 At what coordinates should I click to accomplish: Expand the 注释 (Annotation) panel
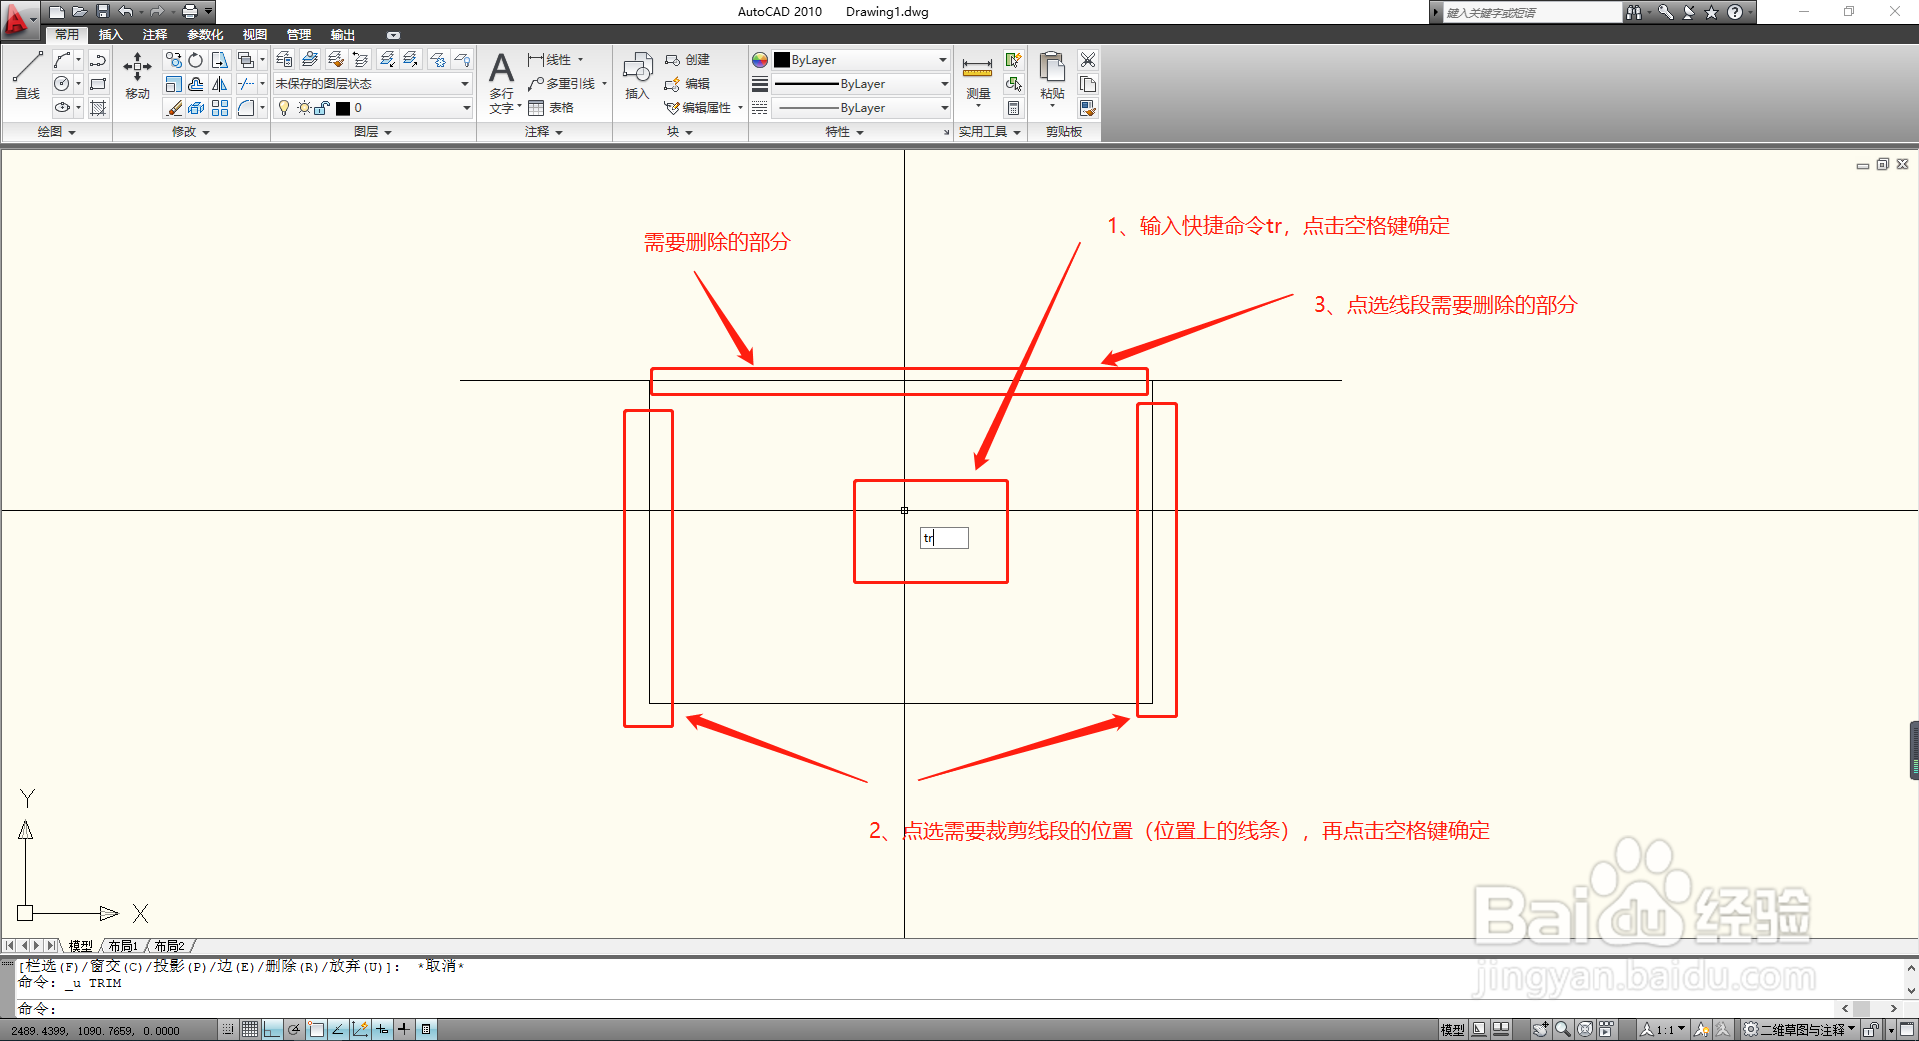pyautogui.click(x=544, y=132)
